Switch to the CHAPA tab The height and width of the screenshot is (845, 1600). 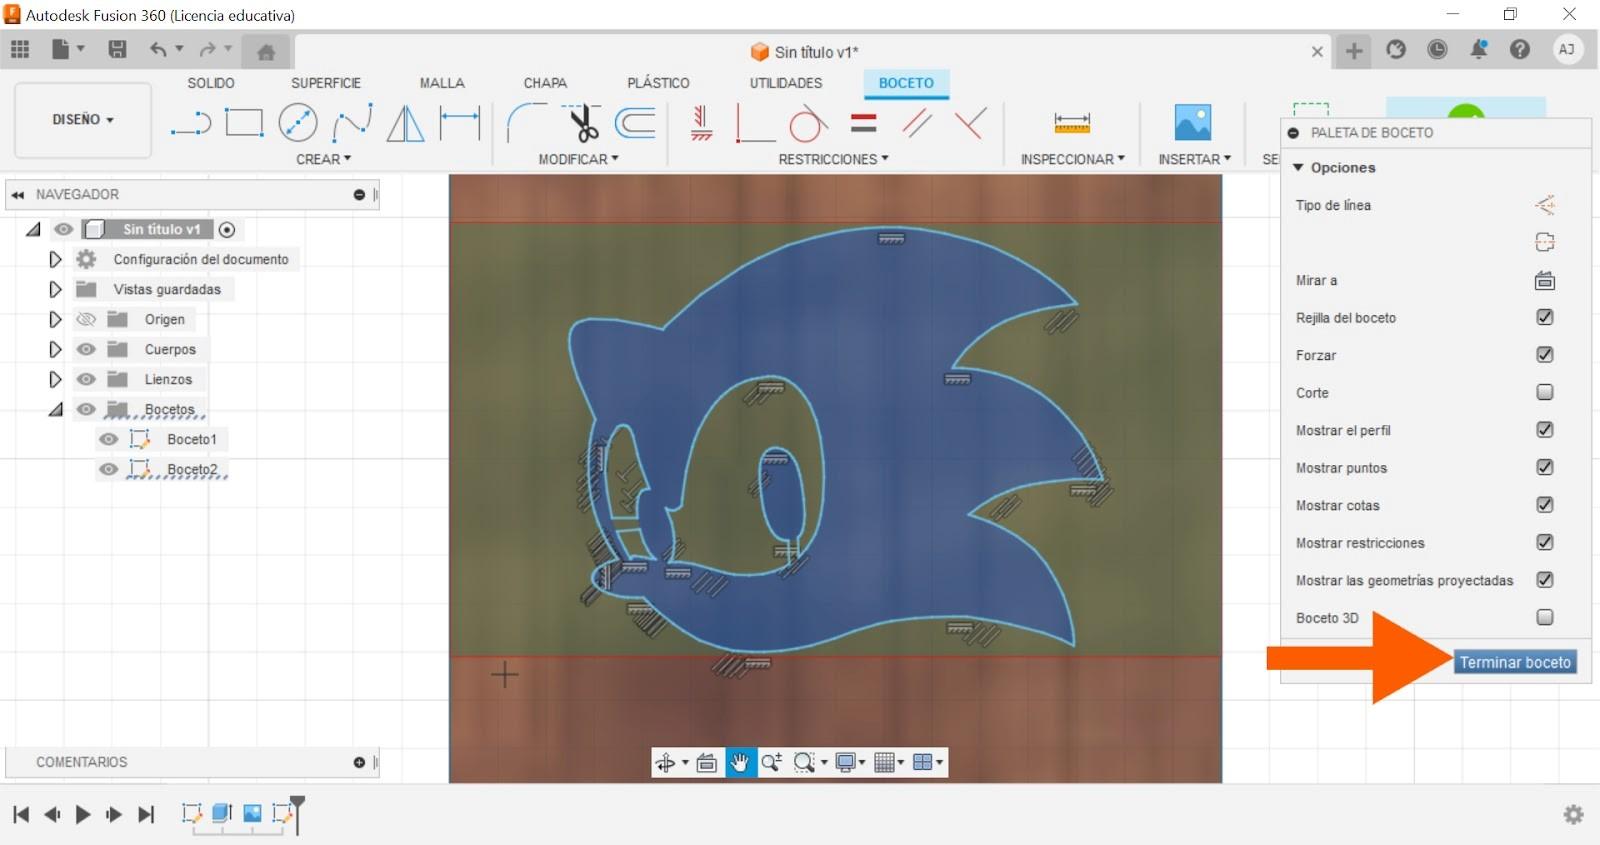[545, 83]
